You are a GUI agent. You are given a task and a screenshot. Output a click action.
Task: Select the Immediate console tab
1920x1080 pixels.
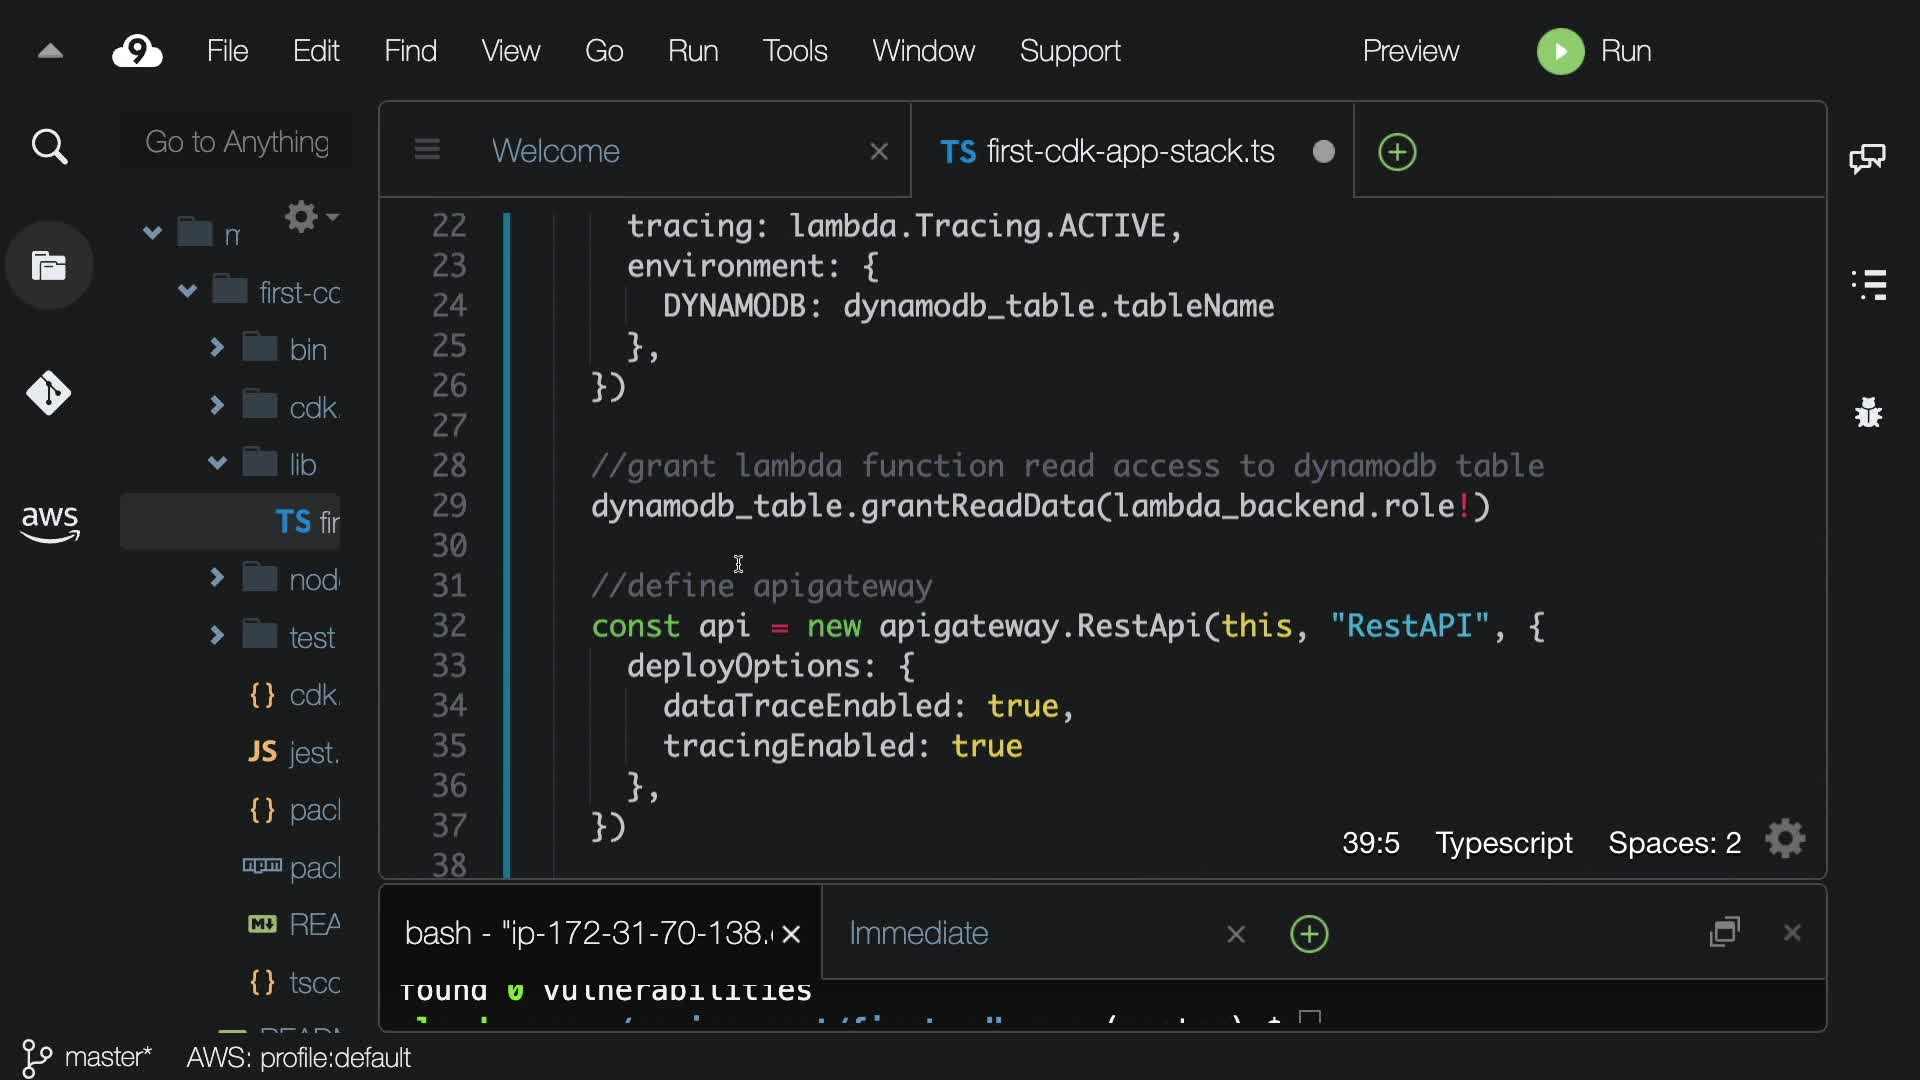918,933
